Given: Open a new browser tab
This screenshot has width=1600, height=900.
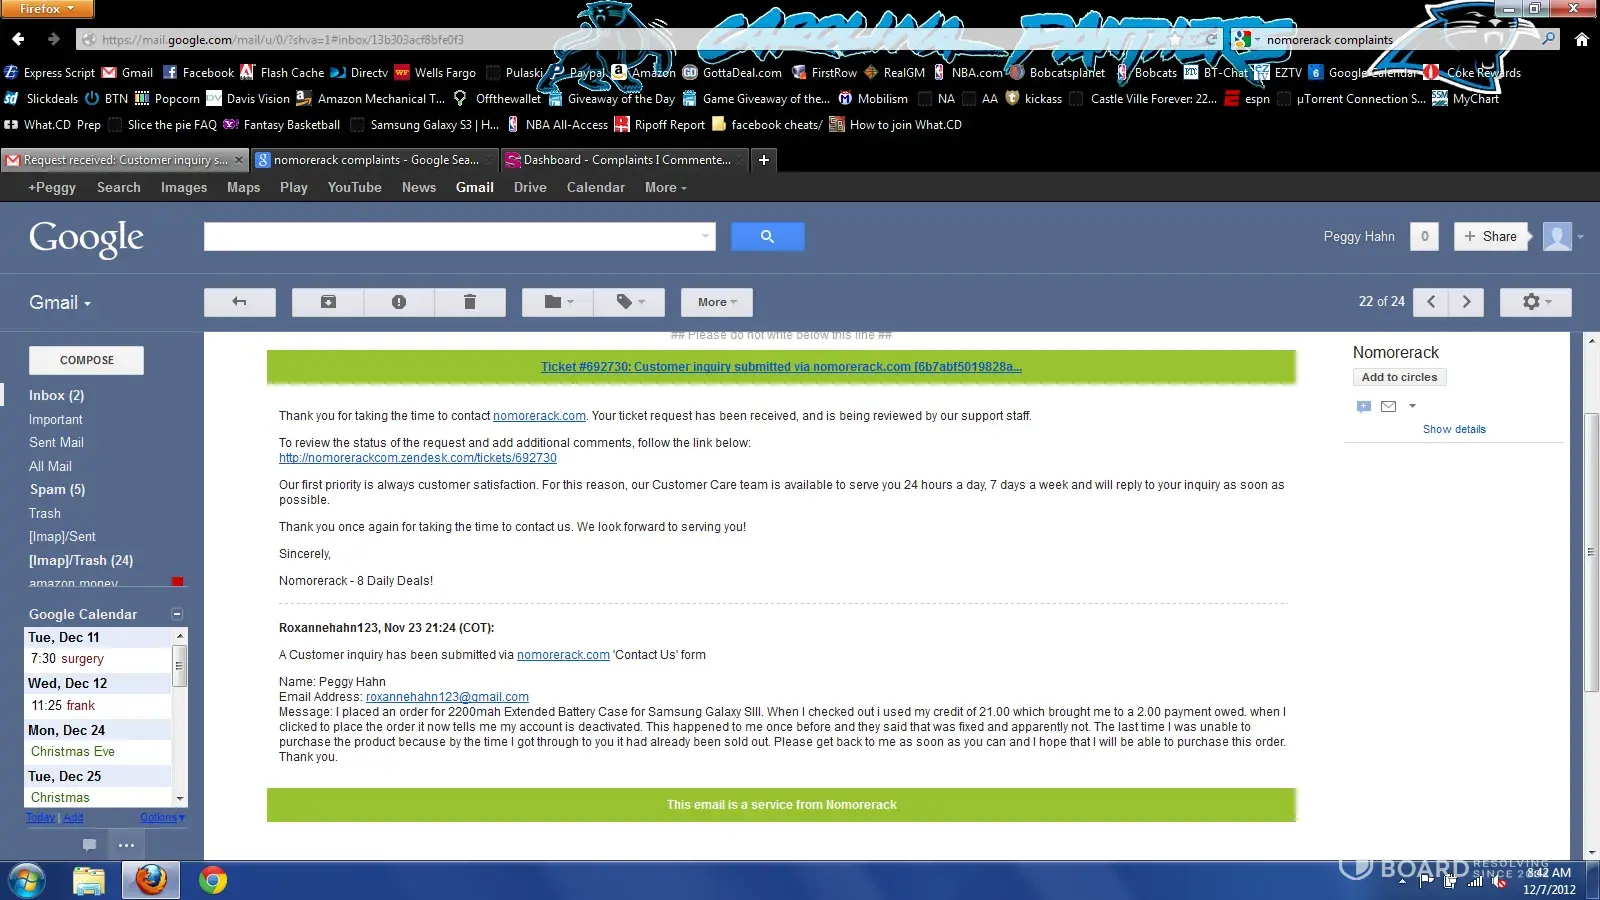Looking at the screenshot, I should (x=764, y=160).
